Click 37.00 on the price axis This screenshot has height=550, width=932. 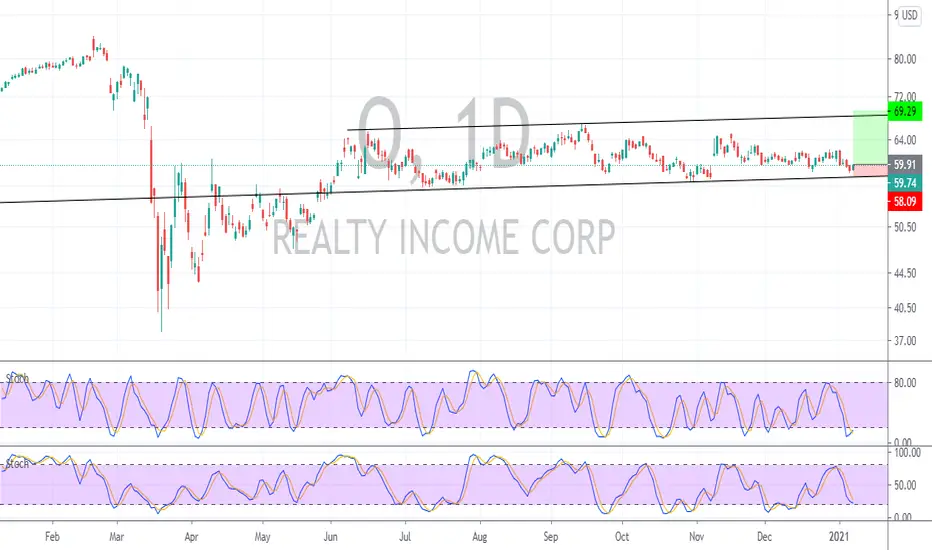905,341
